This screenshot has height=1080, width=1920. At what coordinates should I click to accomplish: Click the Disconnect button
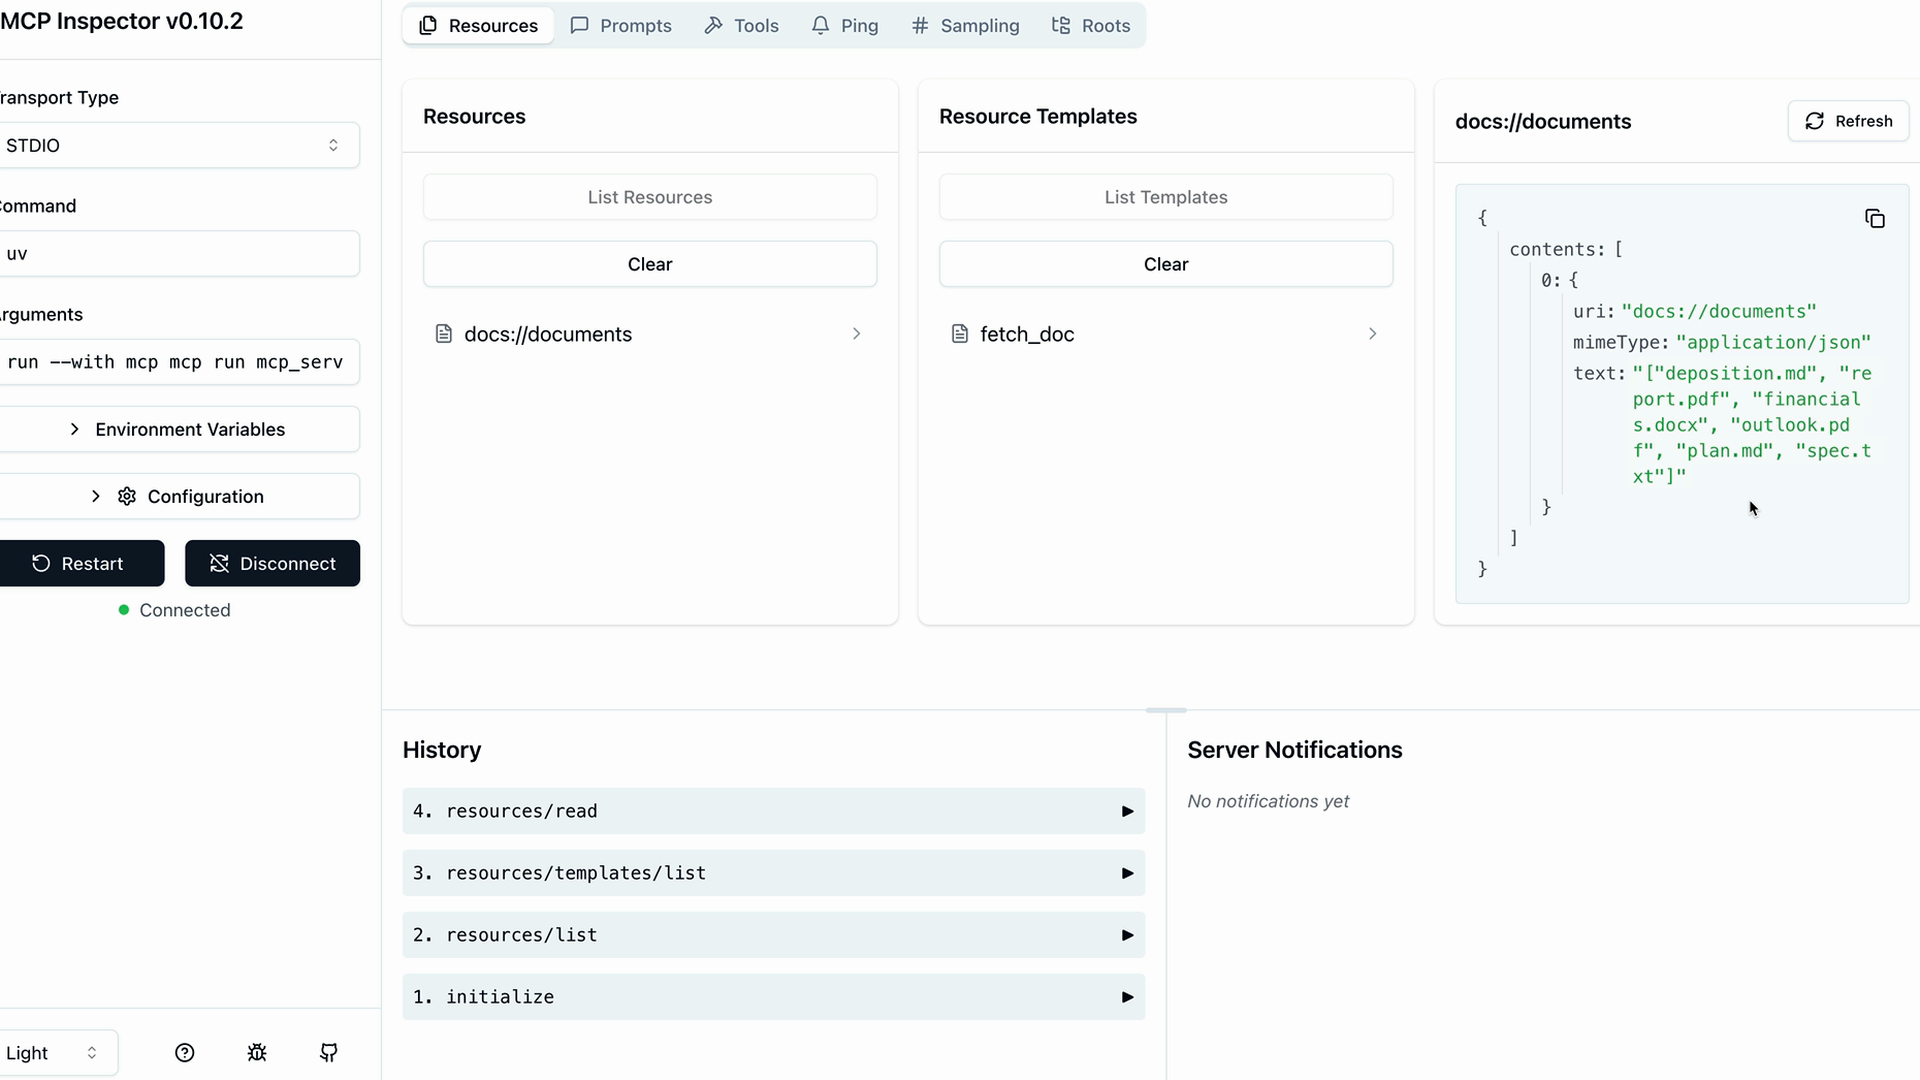click(x=272, y=563)
